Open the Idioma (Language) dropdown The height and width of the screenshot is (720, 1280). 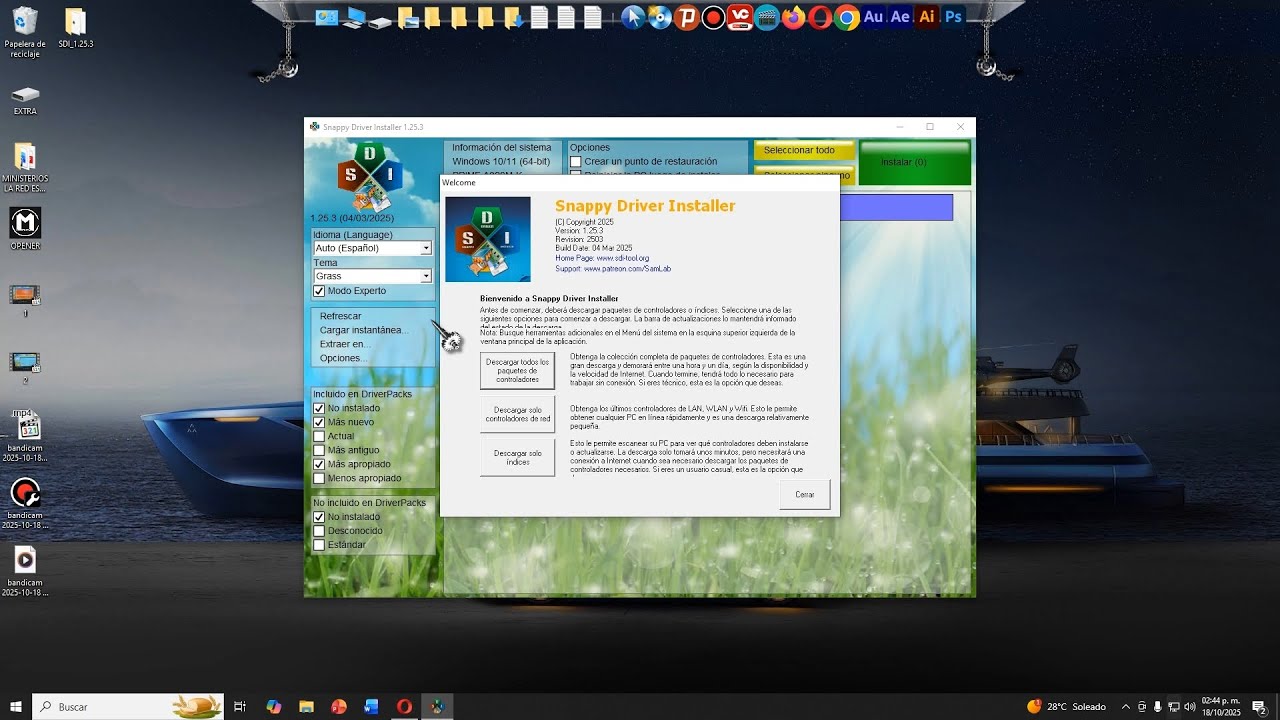[372, 248]
